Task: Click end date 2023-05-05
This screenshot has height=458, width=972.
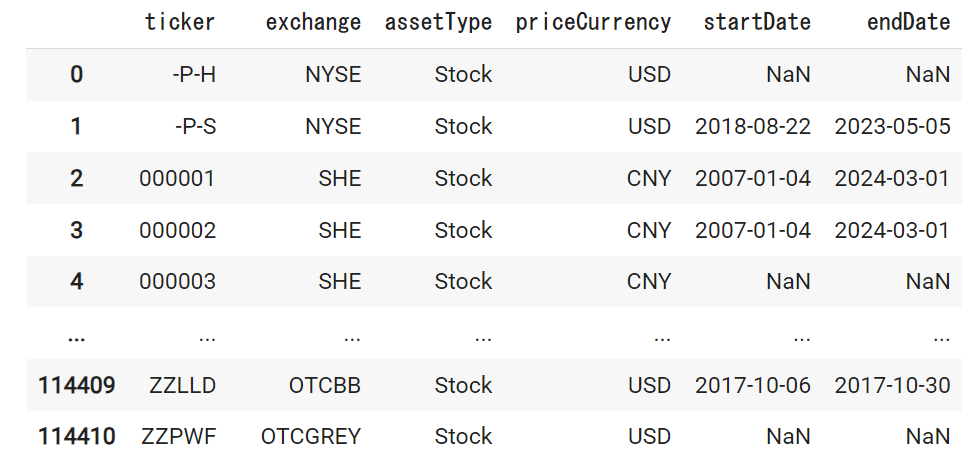Action: (892, 126)
